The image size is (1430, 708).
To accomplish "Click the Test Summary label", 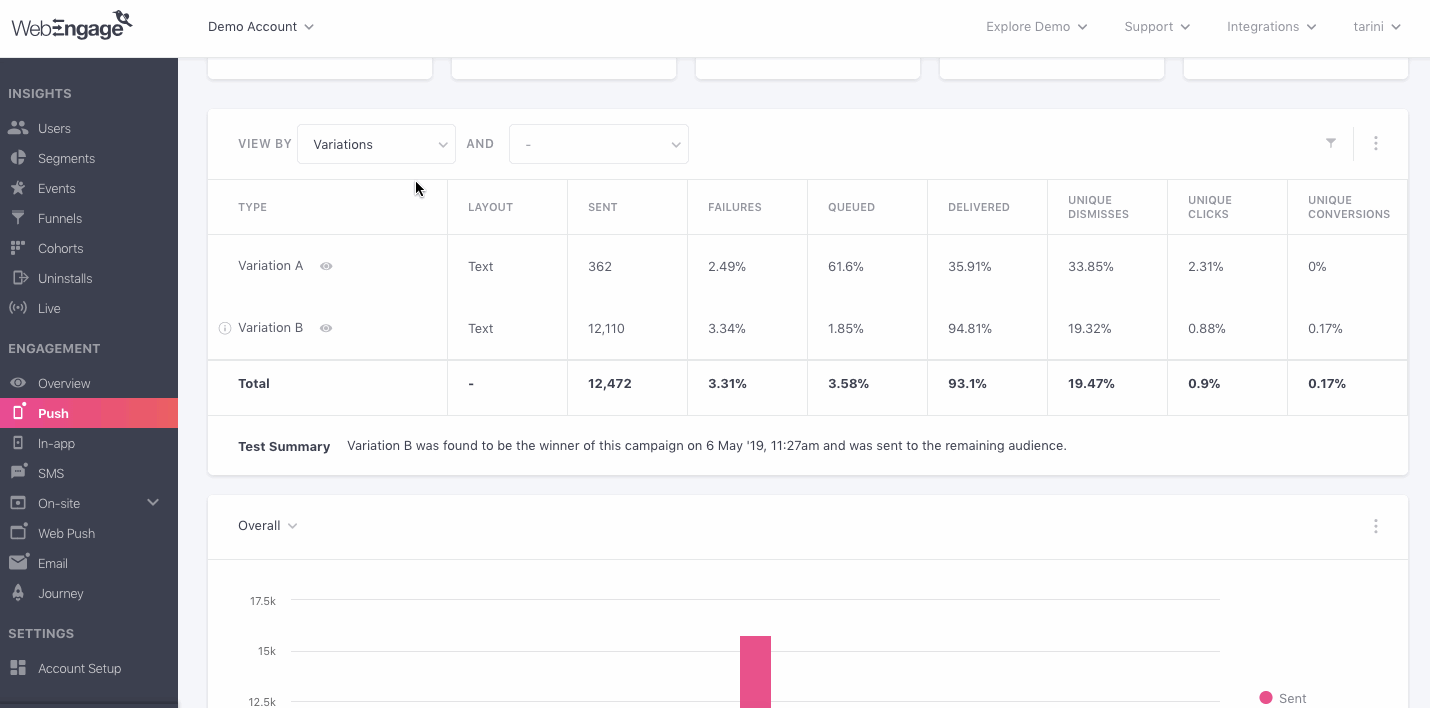I will pyautogui.click(x=284, y=446).
